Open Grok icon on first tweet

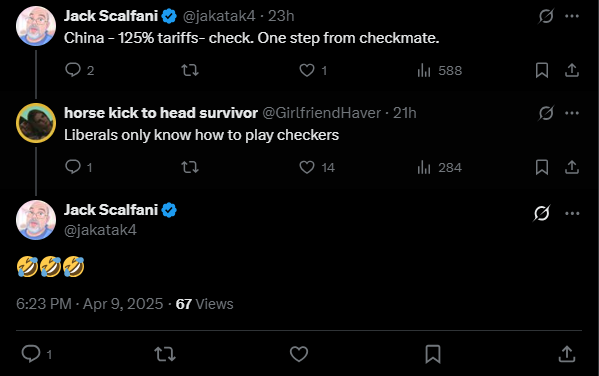coord(546,16)
